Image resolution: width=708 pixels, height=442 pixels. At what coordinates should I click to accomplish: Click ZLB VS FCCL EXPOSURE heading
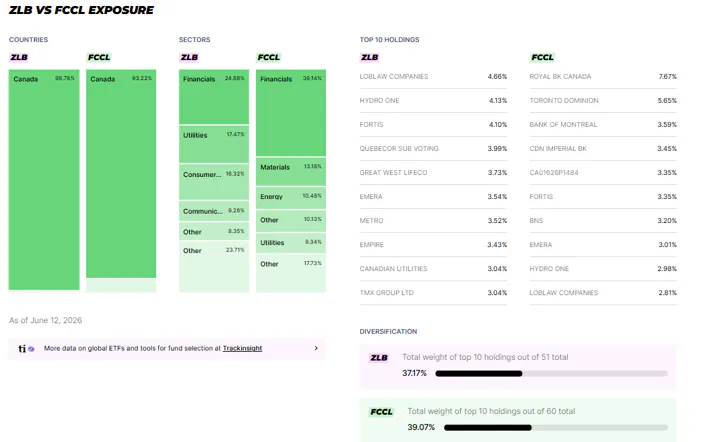(x=81, y=10)
